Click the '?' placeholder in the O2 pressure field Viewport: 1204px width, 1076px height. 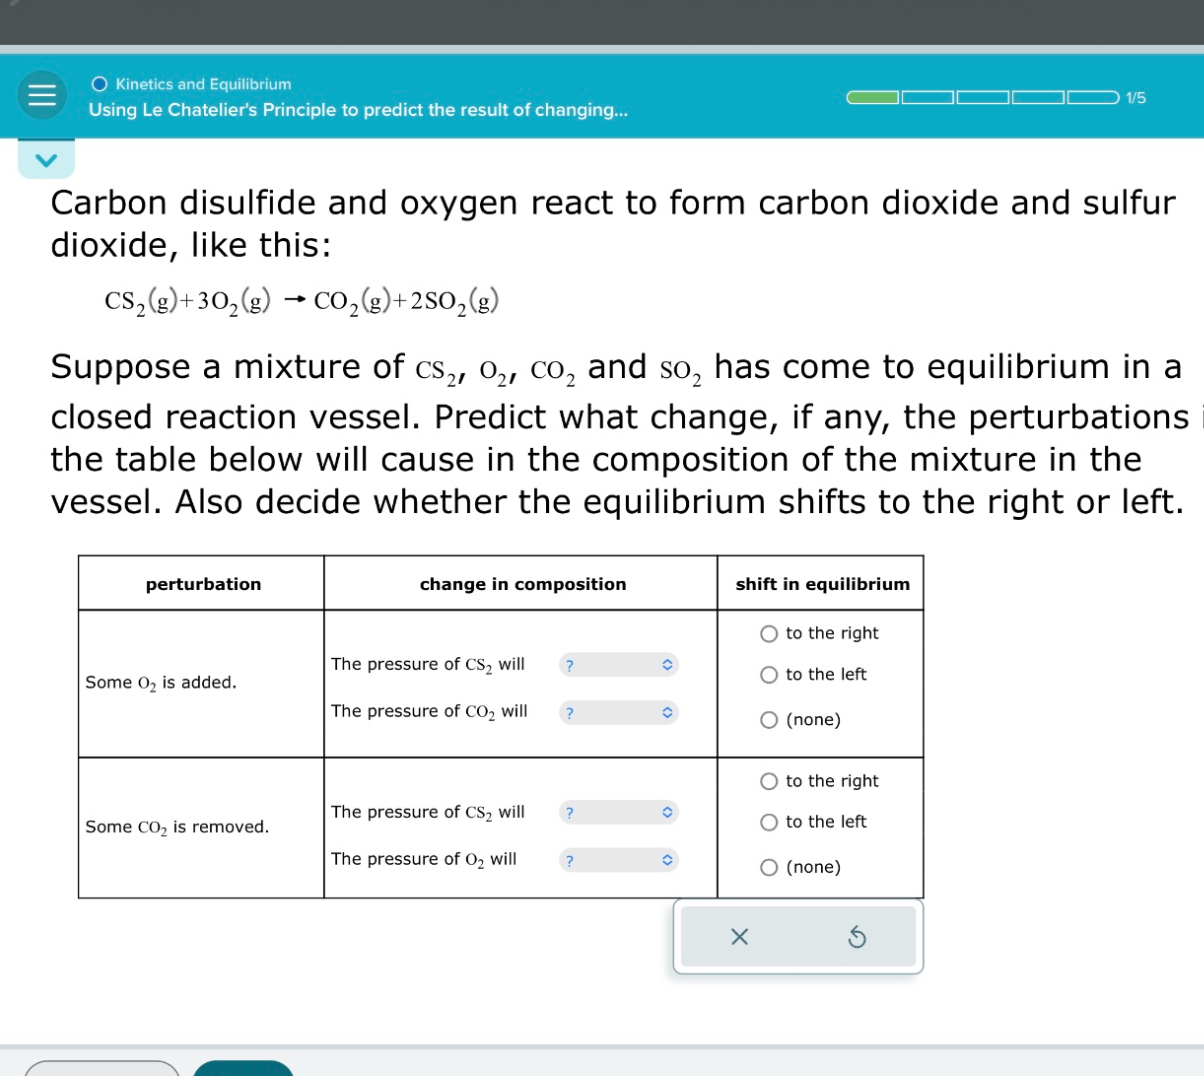[569, 860]
